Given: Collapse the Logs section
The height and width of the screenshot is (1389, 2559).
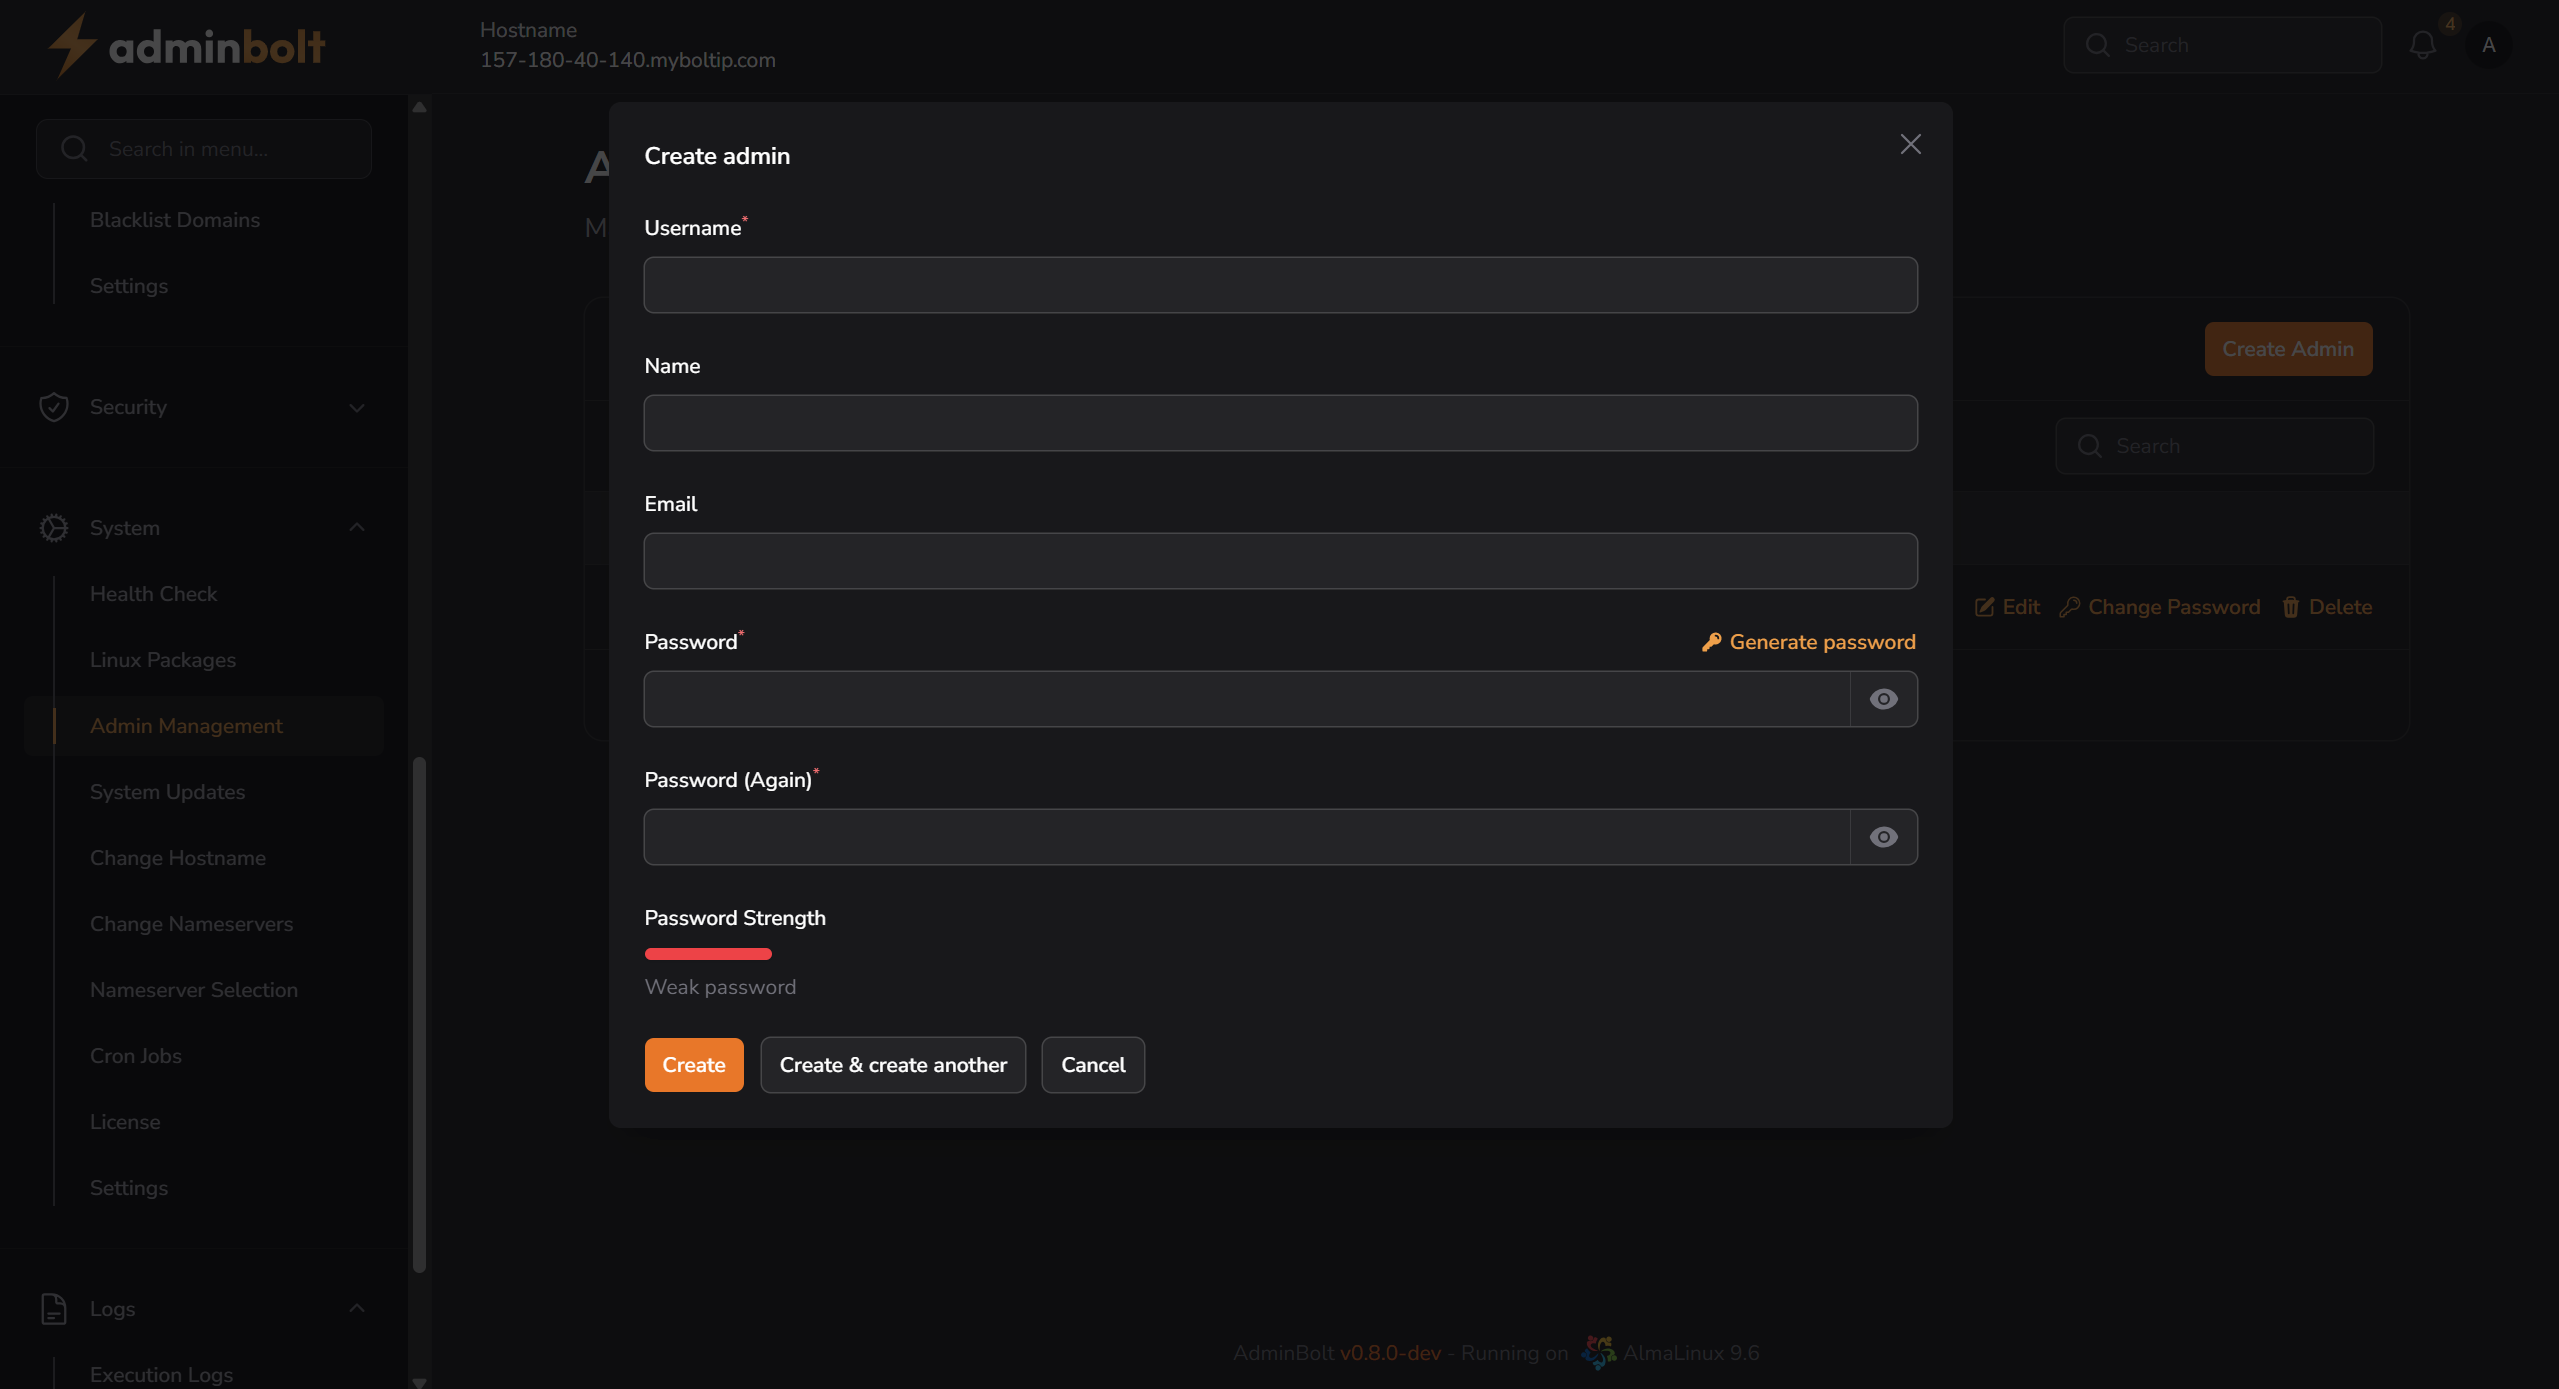Looking at the screenshot, I should tap(357, 1308).
